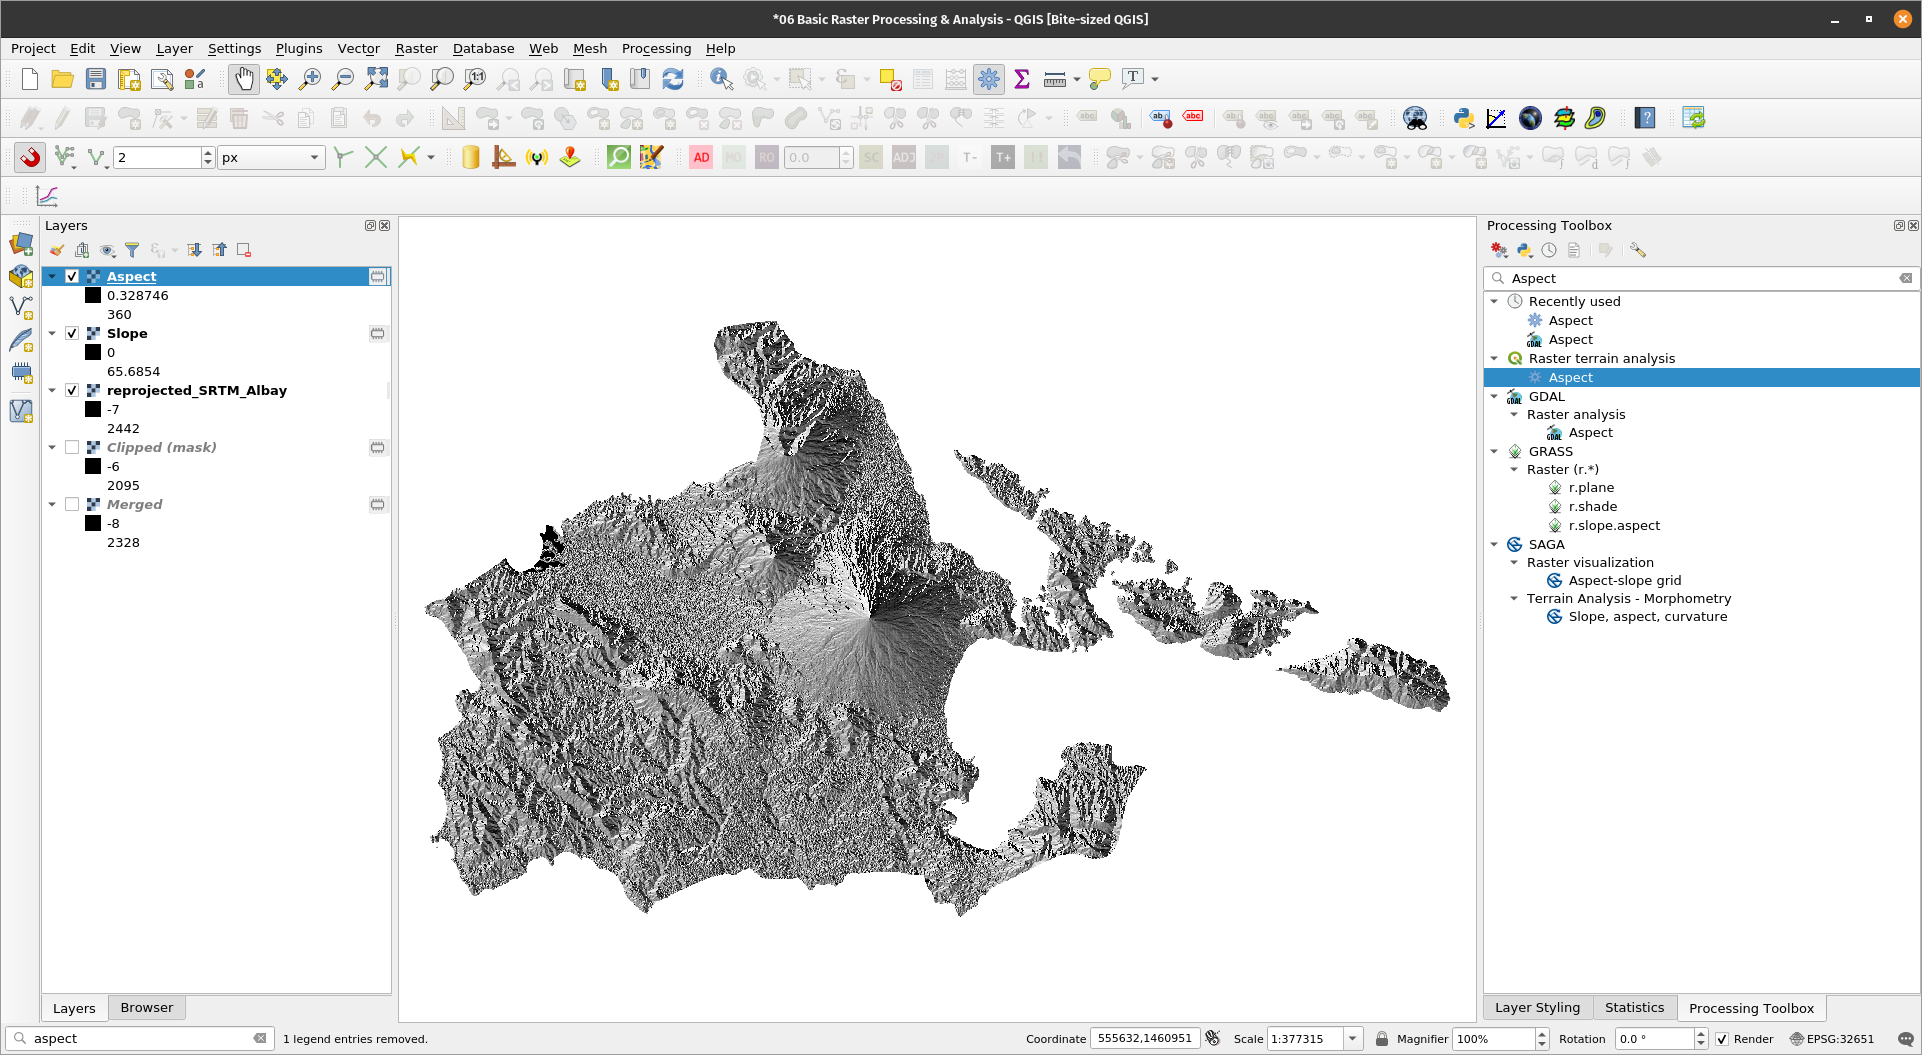
Task: Collapse the Aspect layer legend
Action: (x=52, y=276)
